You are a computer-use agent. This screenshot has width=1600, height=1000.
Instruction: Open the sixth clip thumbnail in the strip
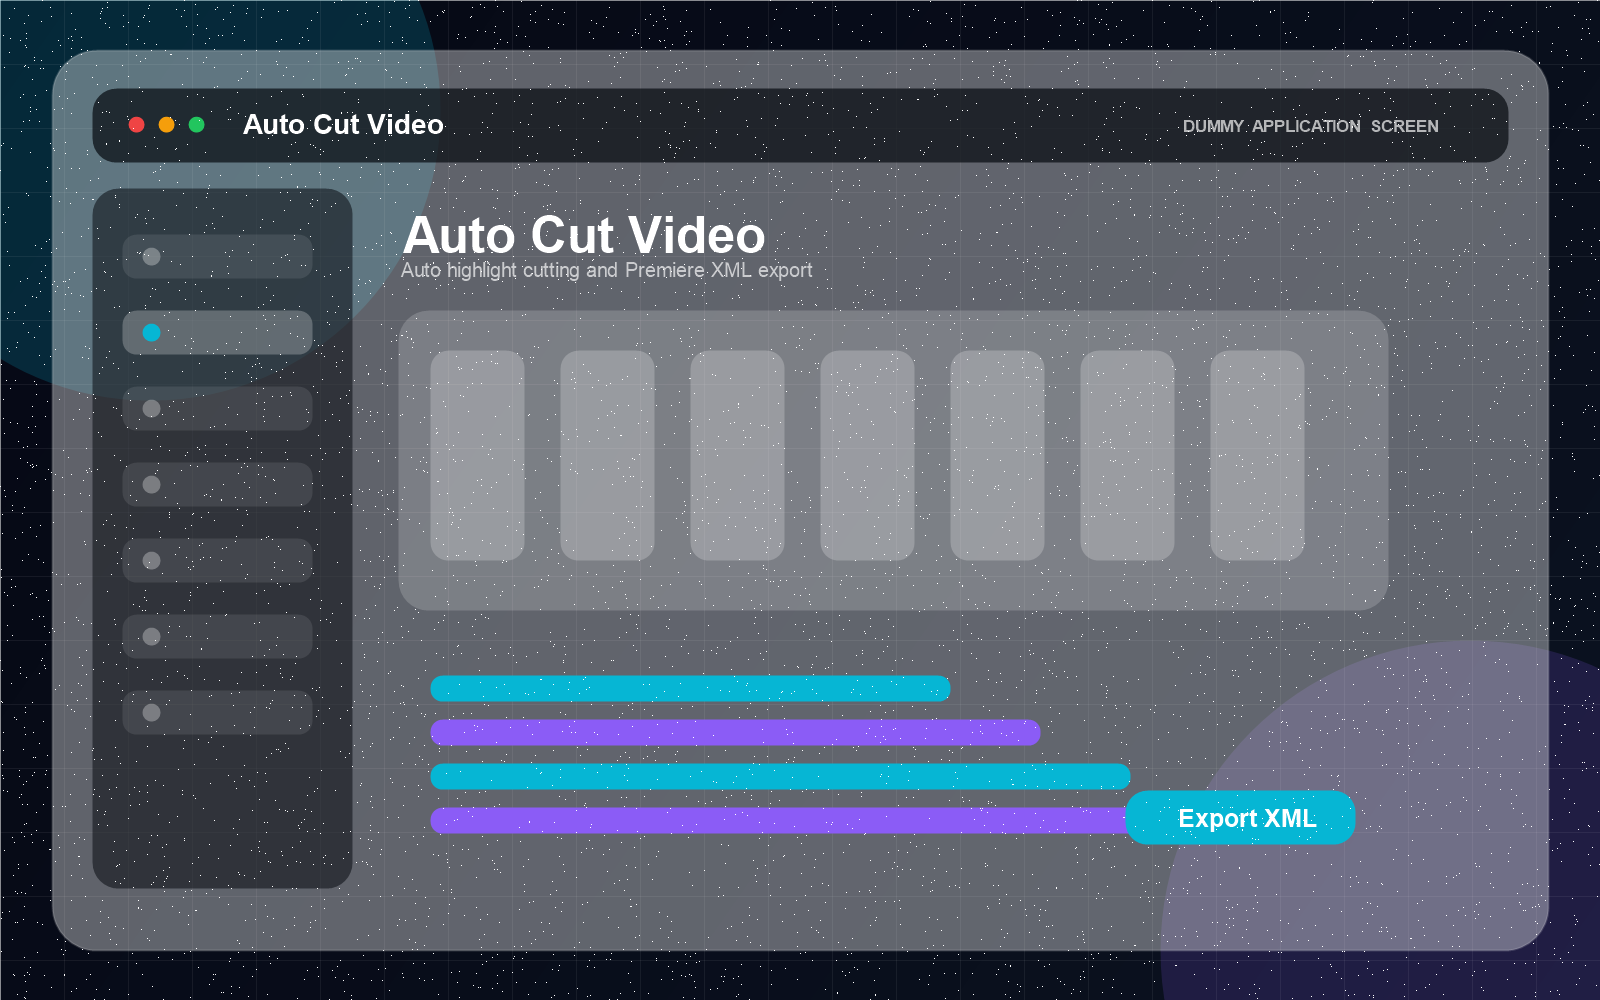click(x=1127, y=455)
